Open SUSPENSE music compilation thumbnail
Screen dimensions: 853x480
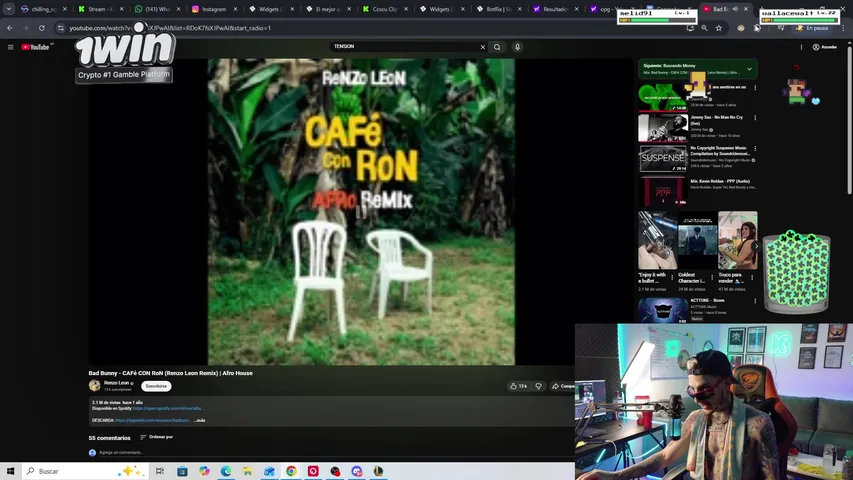tap(663, 158)
